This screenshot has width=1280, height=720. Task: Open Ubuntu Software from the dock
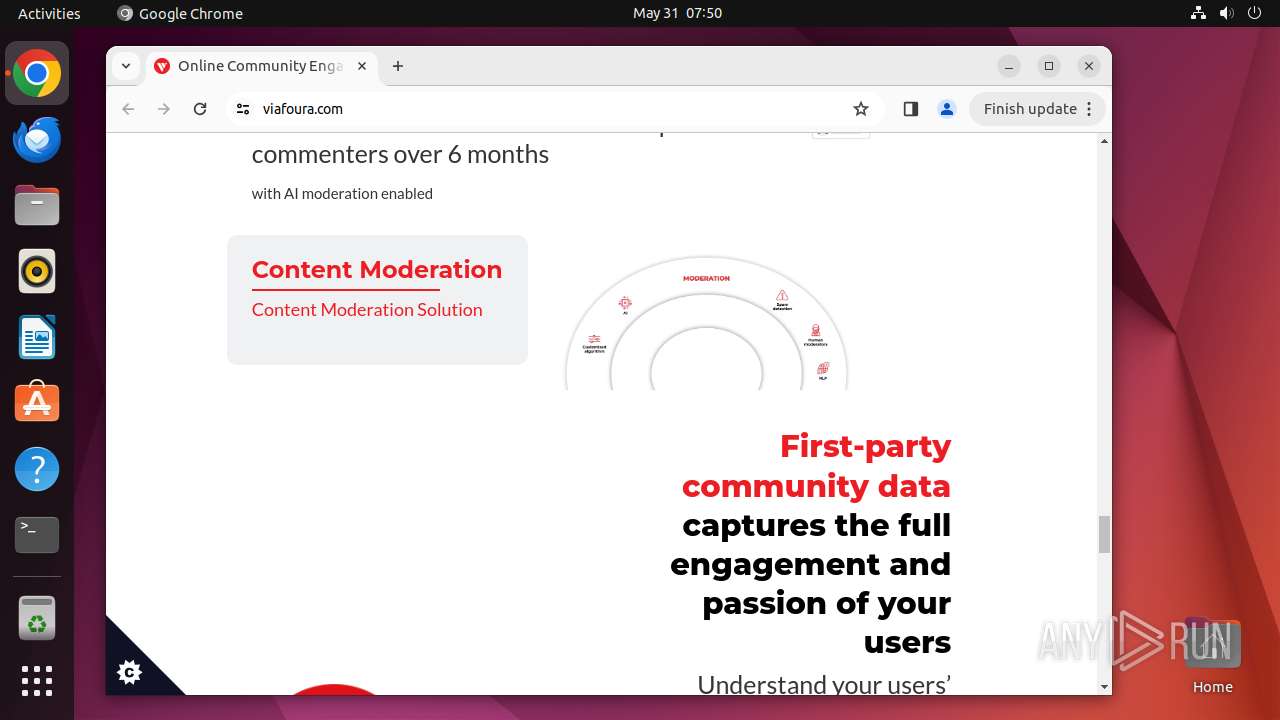click(x=37, y=403)
